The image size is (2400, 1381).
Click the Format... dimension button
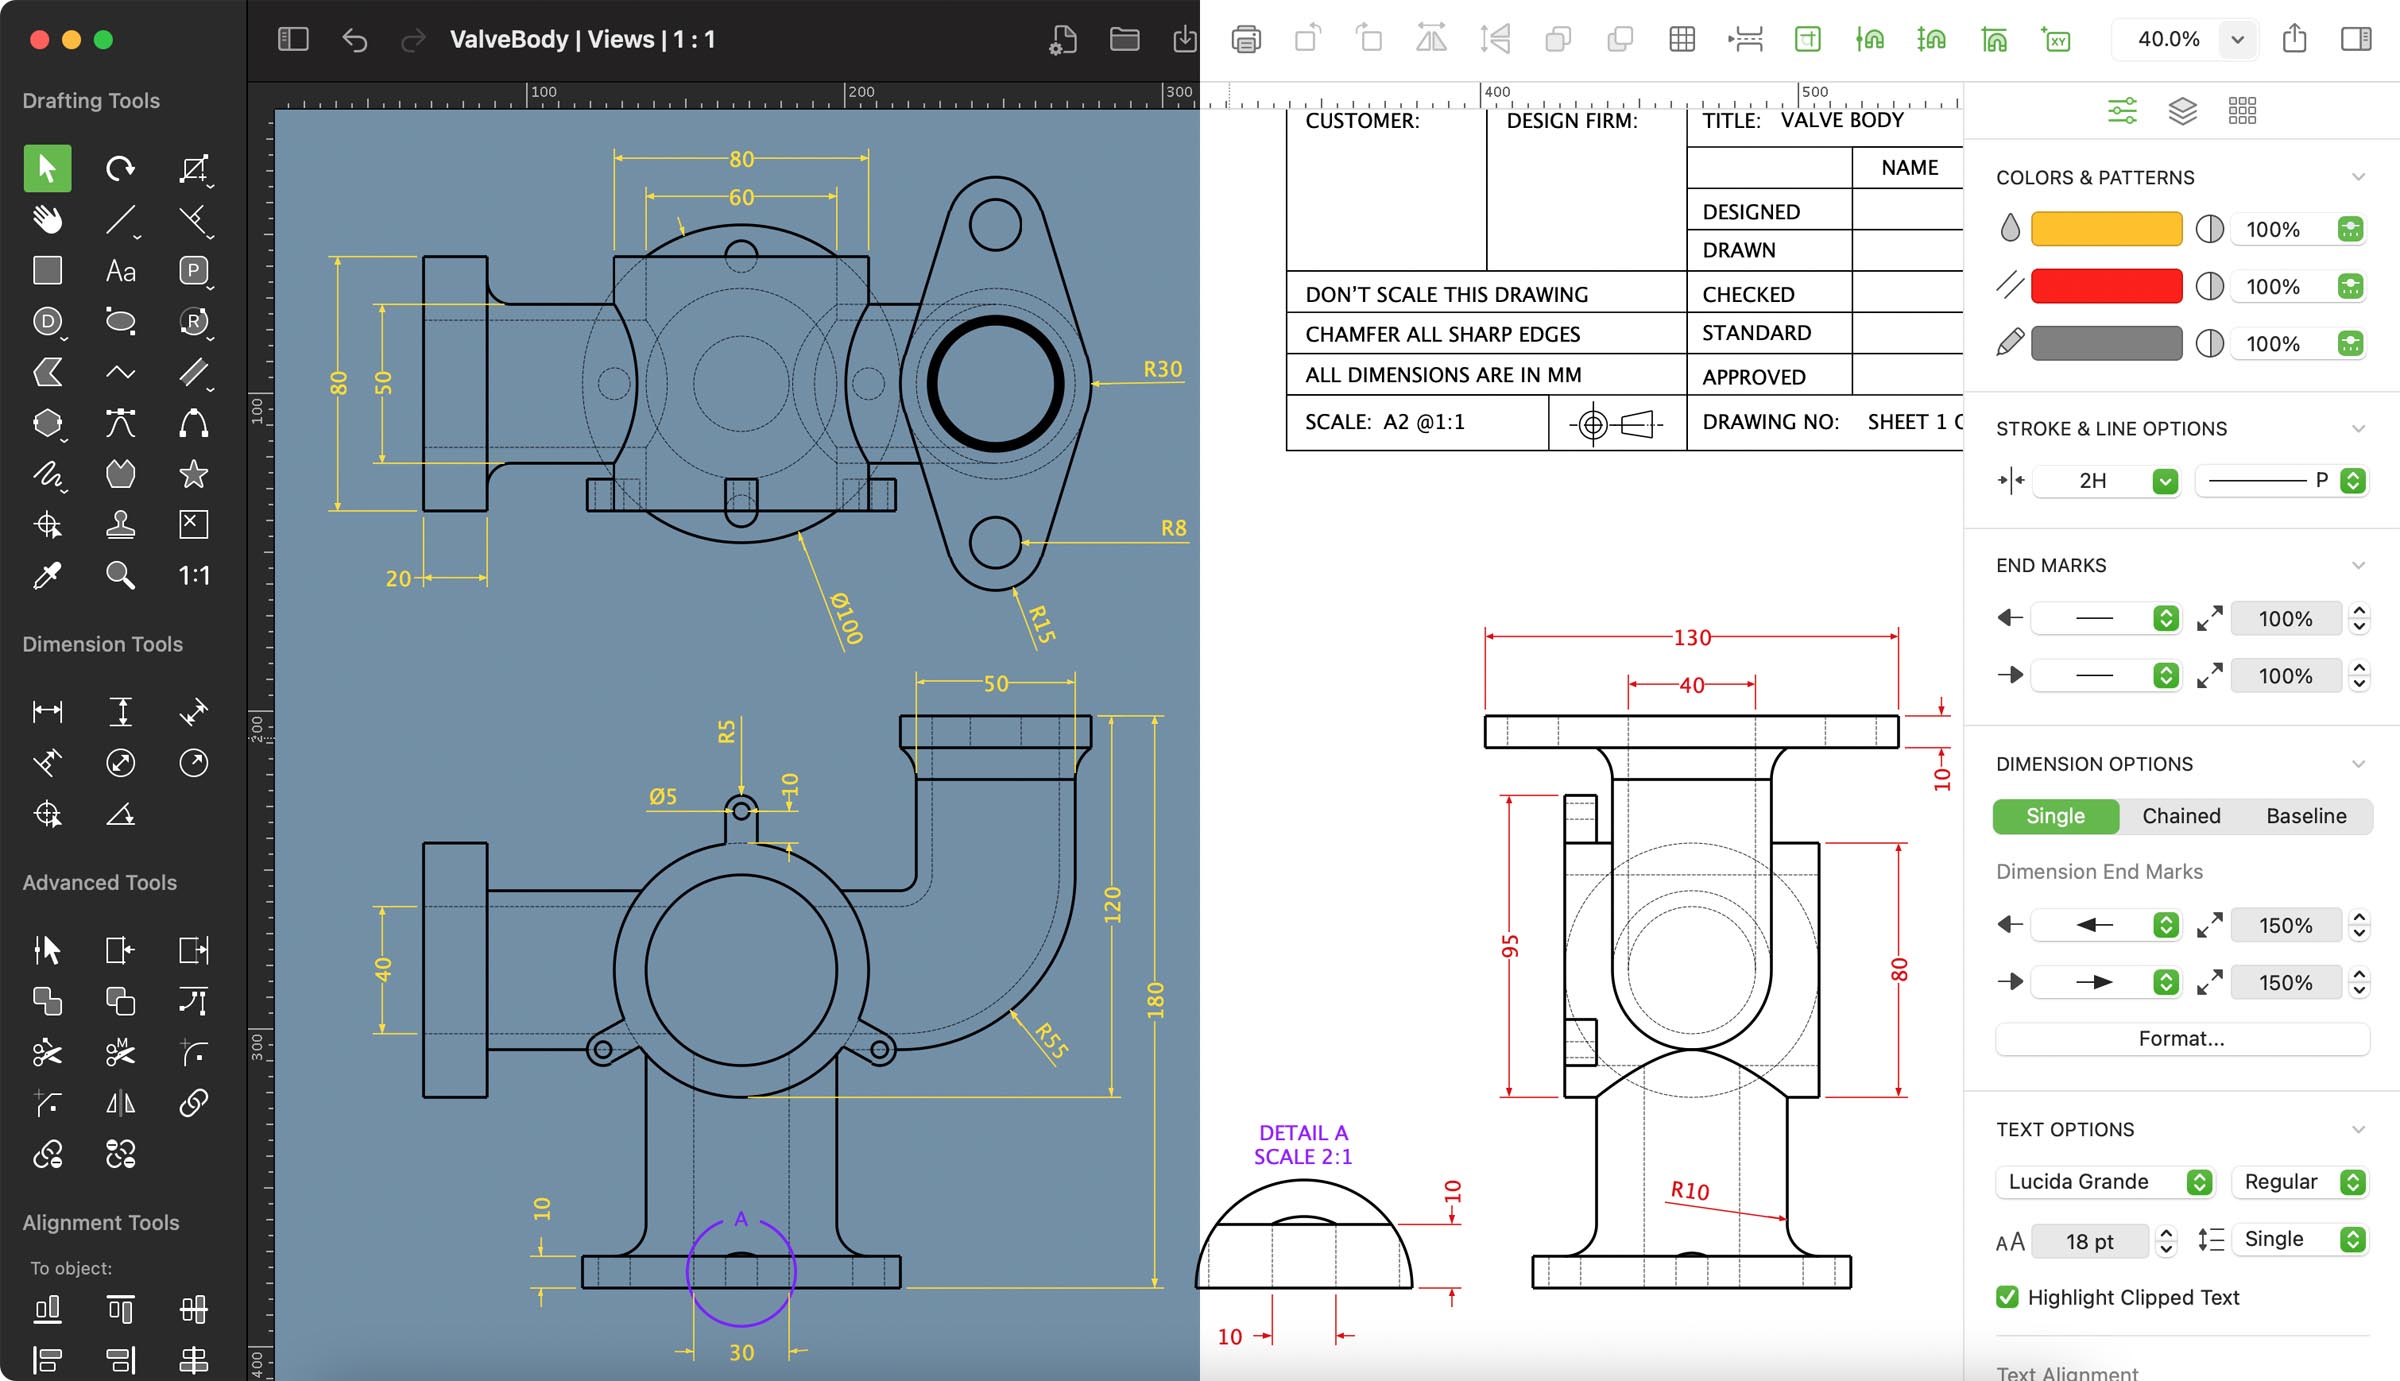[2181, 1038]
